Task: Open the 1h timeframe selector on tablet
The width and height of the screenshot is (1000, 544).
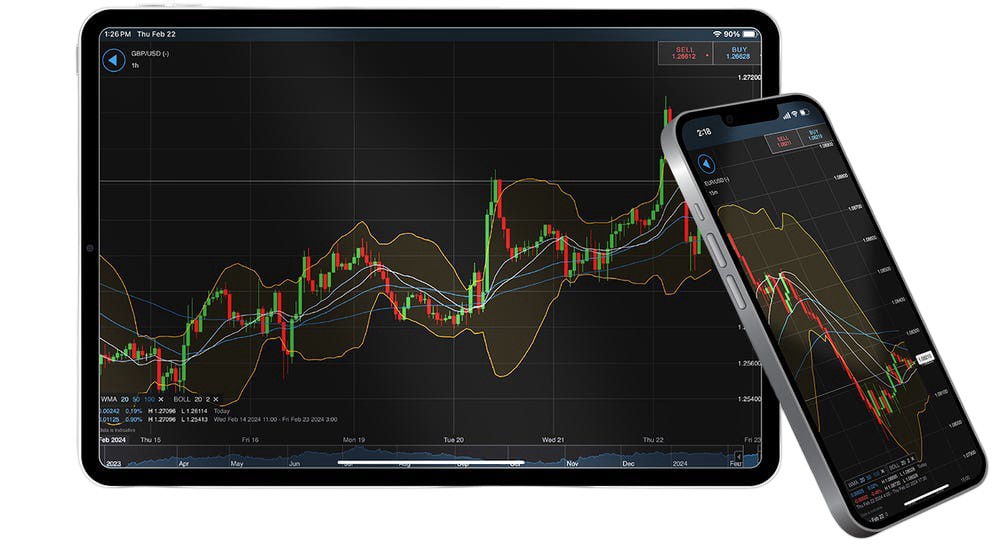Action: (x=135, y=65)
